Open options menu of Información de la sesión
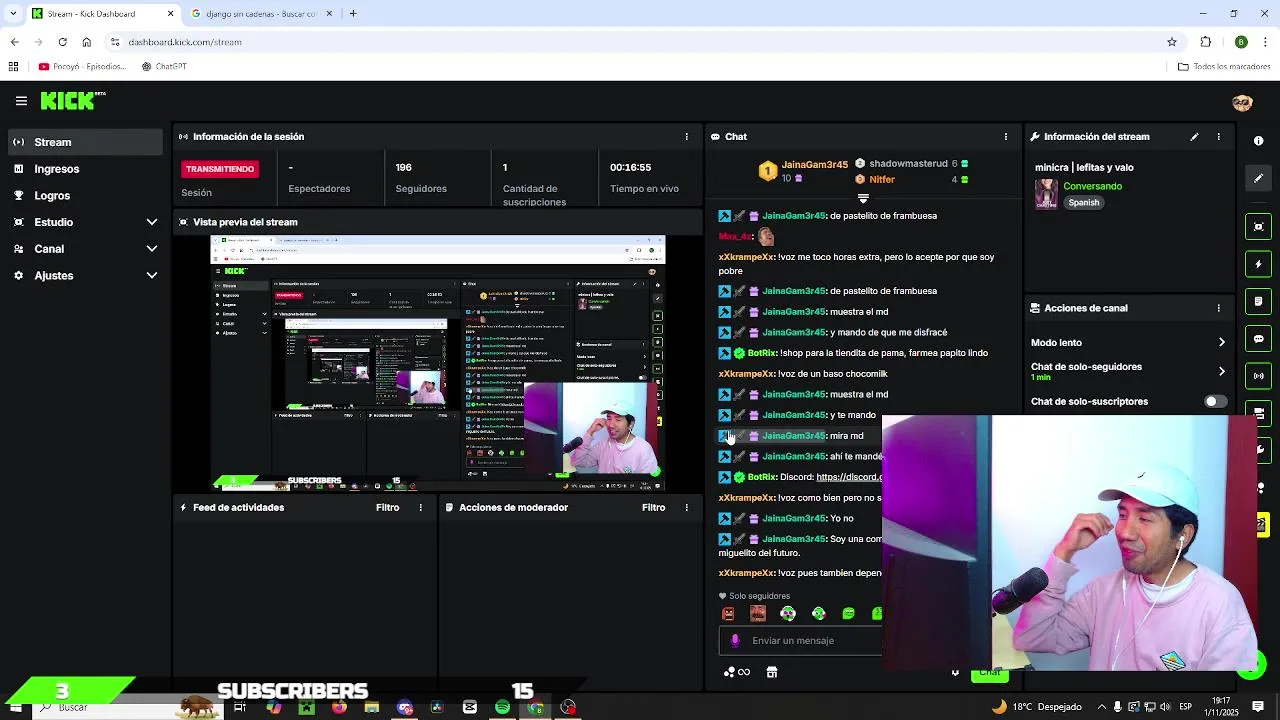1280x720 pixels. tap(686, 137)
